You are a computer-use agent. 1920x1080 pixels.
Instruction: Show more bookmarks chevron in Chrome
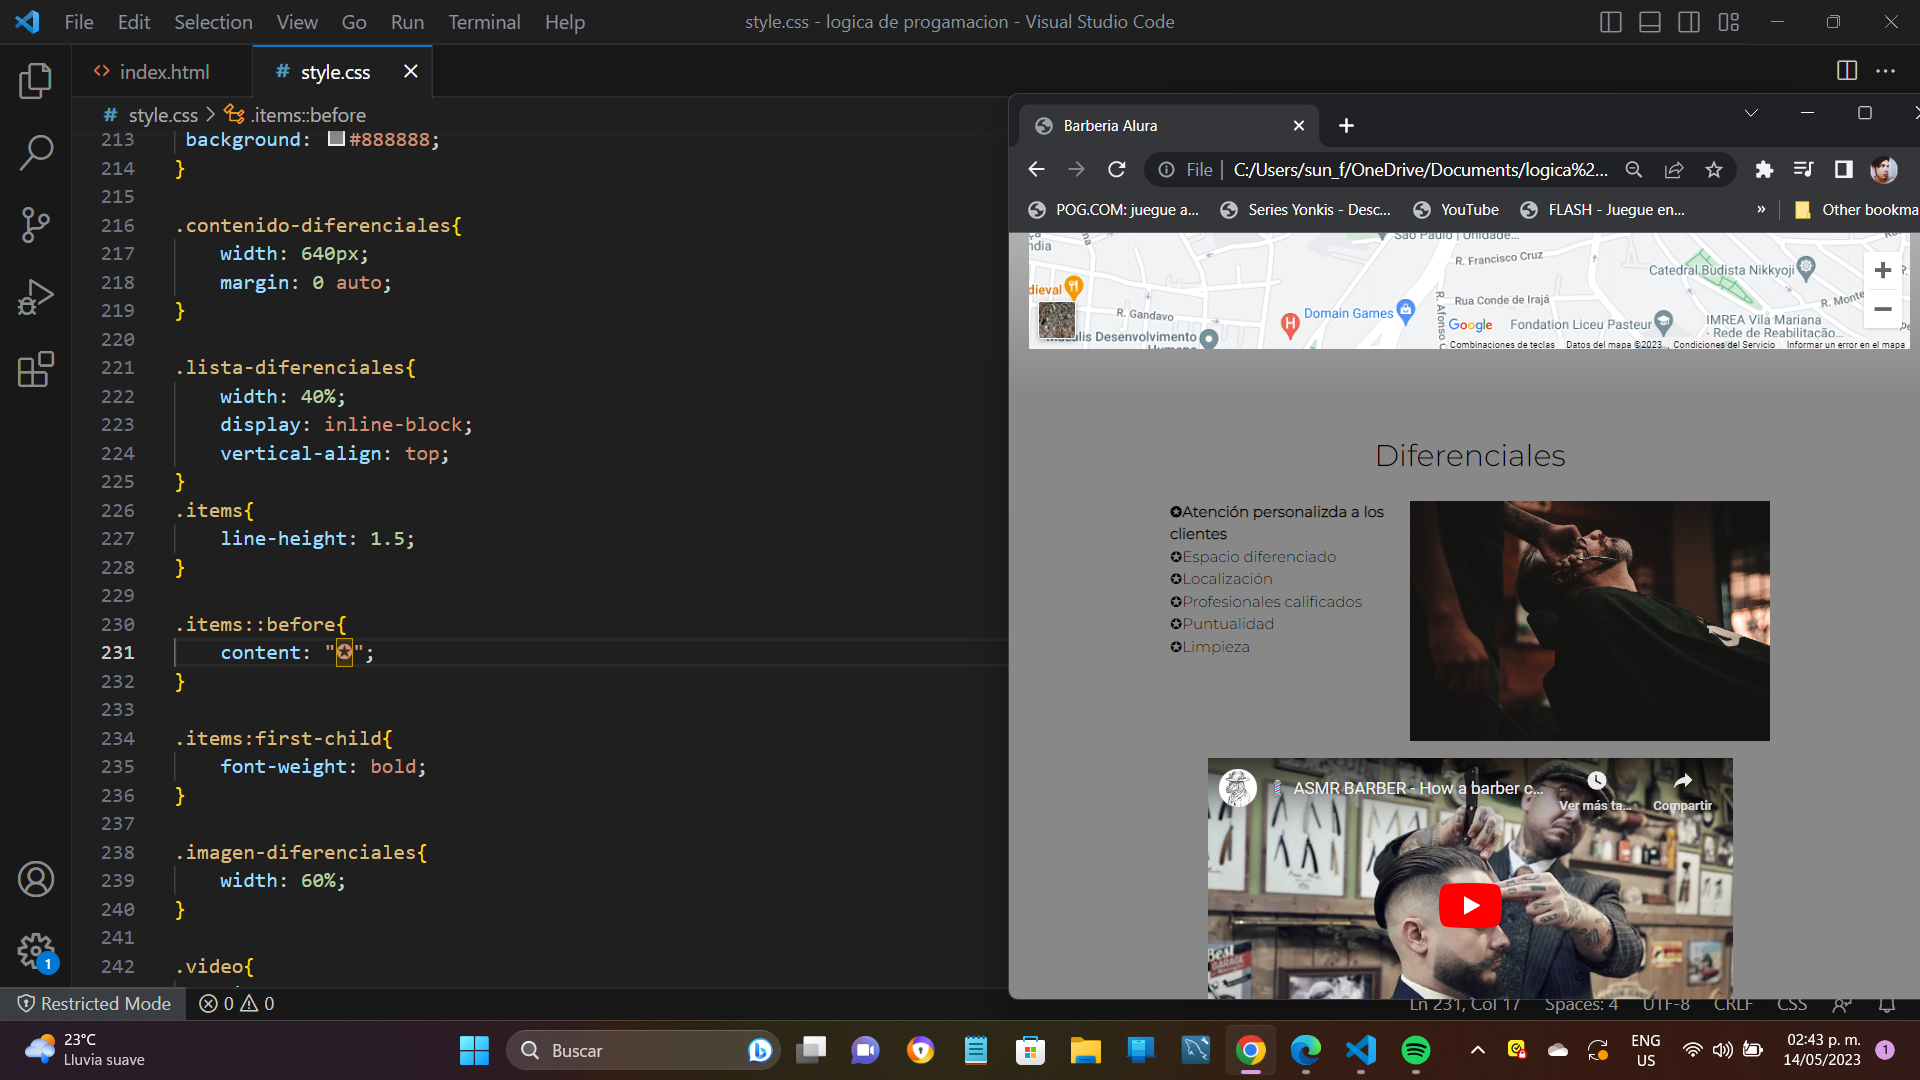point(1761,210)
